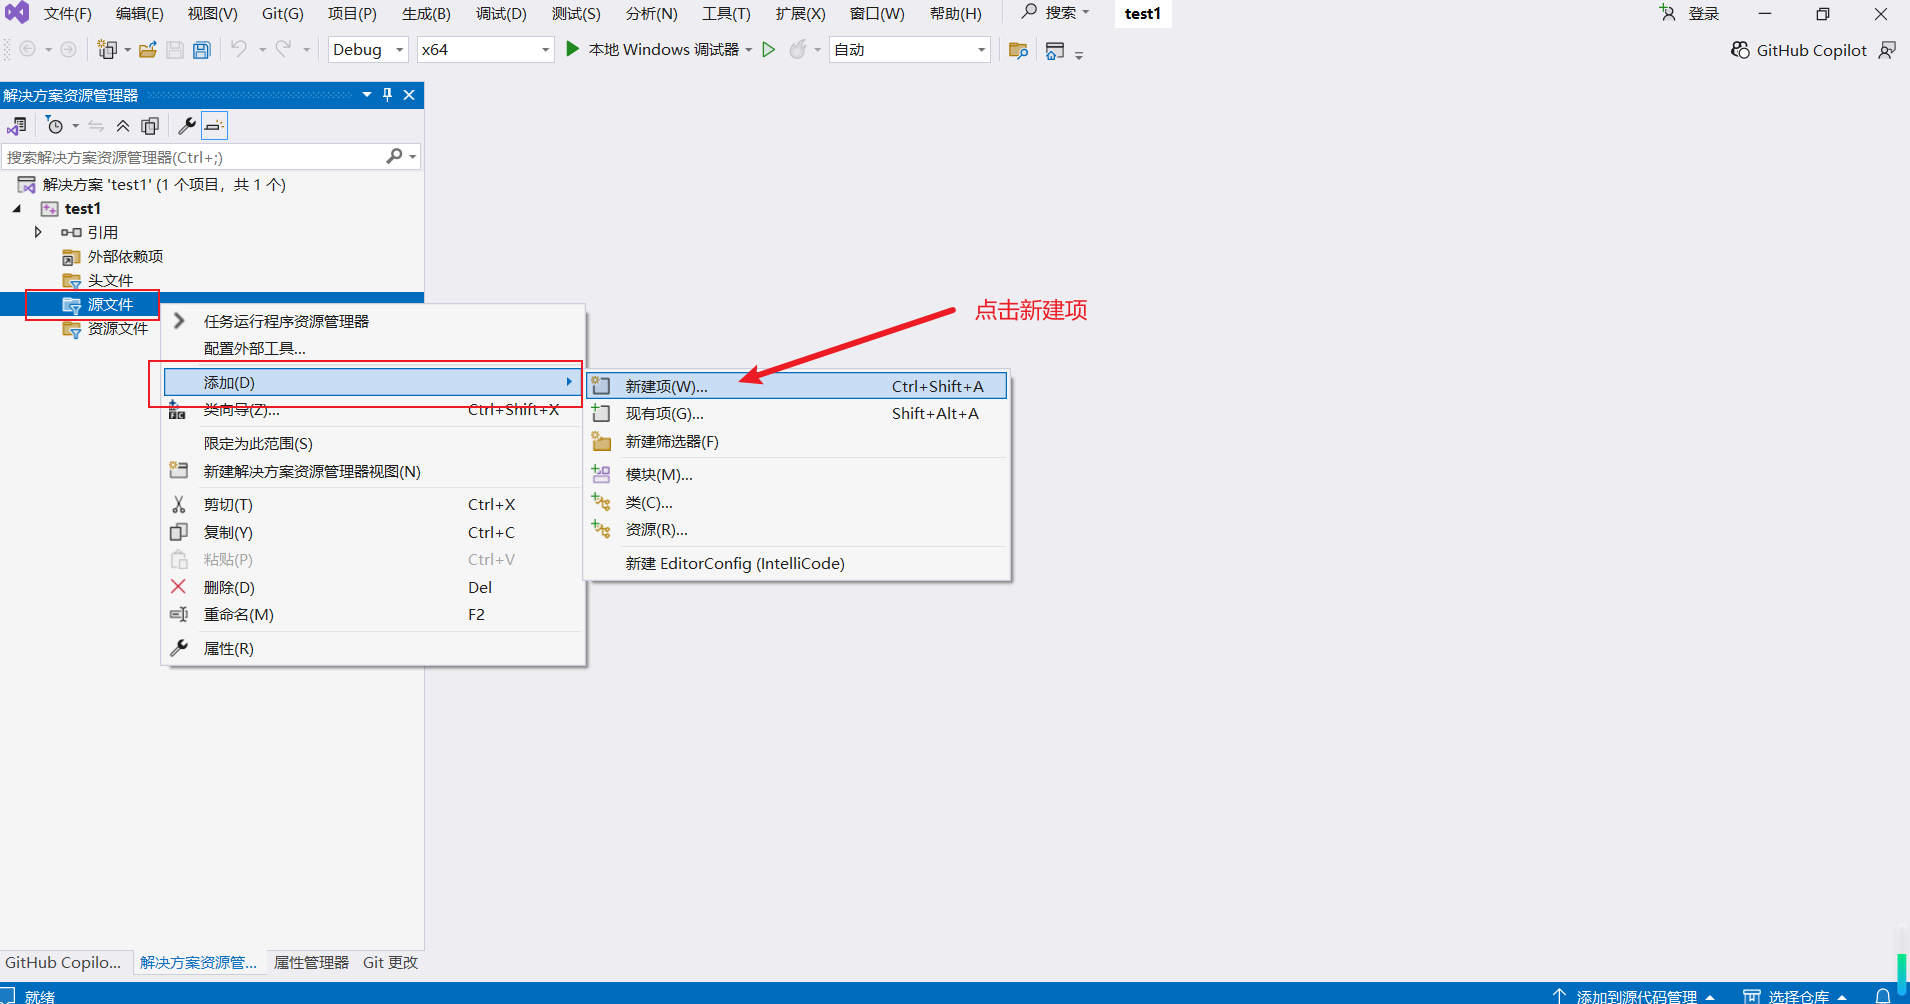Open the Debug configuration dropdown
The width and height of the screenshot is (1910, 1004).
coord(368,50)
